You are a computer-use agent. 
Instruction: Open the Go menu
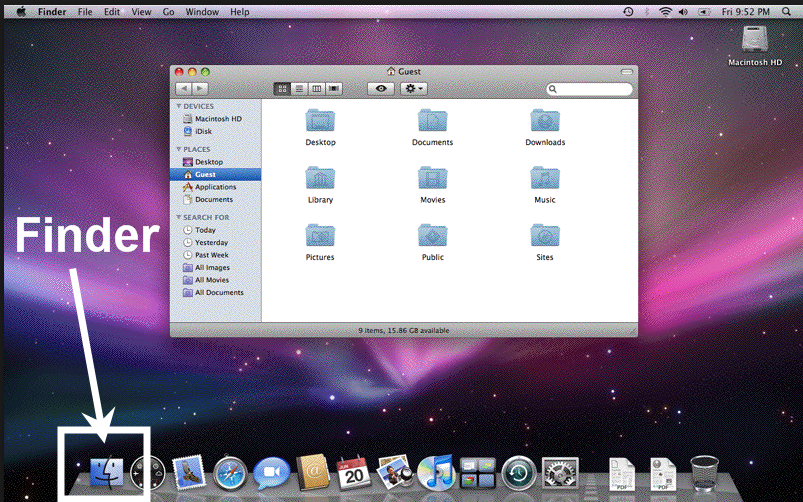tap(168, 11)
